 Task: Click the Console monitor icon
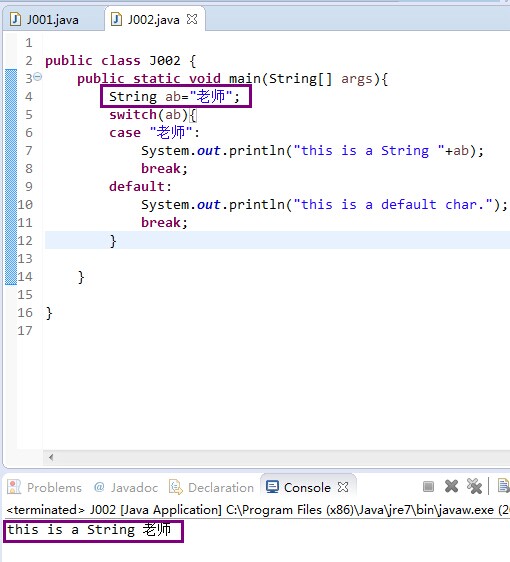[x=272, y=487]
